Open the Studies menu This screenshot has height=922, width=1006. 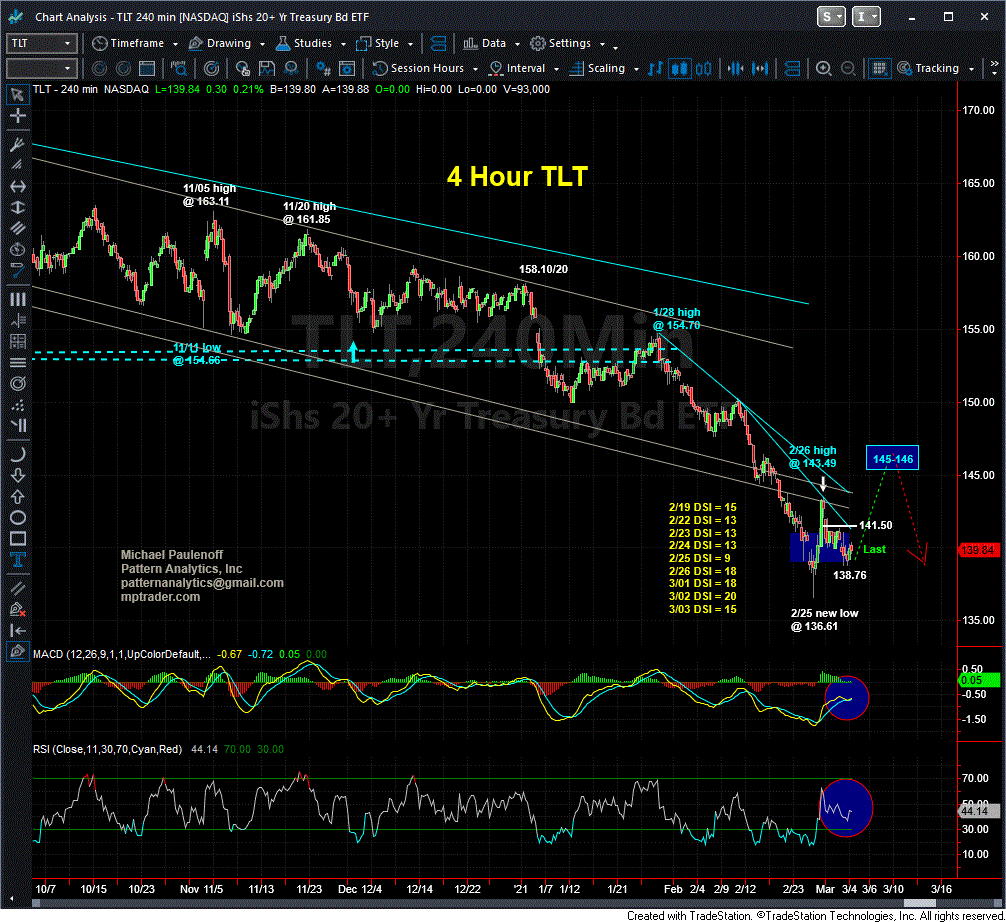[x=304, y=44]
